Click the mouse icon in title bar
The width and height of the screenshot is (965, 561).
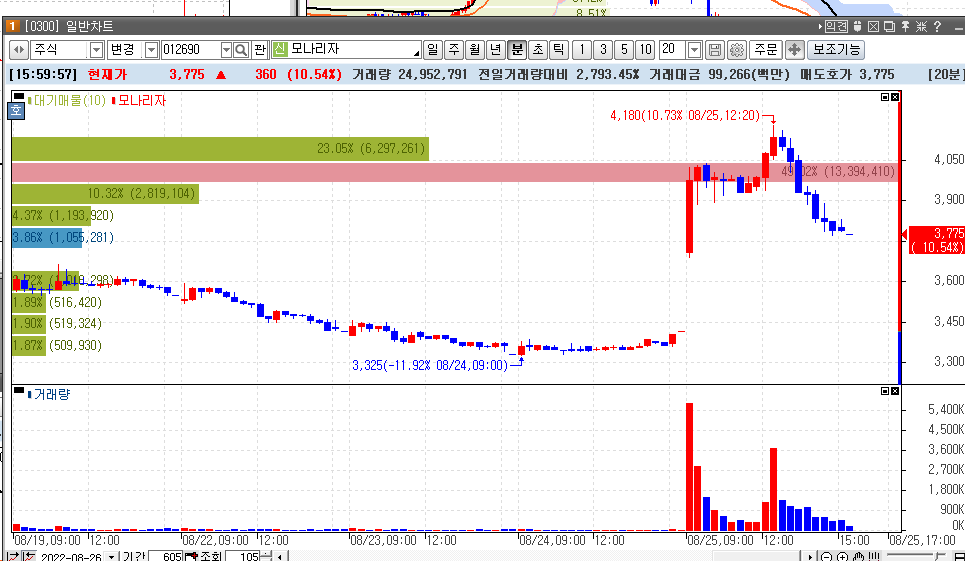tap(857, 26)
